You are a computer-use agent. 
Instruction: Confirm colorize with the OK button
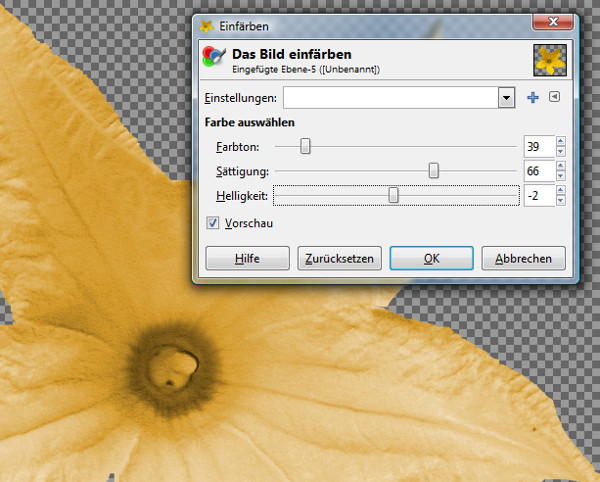tap(432, 259)
